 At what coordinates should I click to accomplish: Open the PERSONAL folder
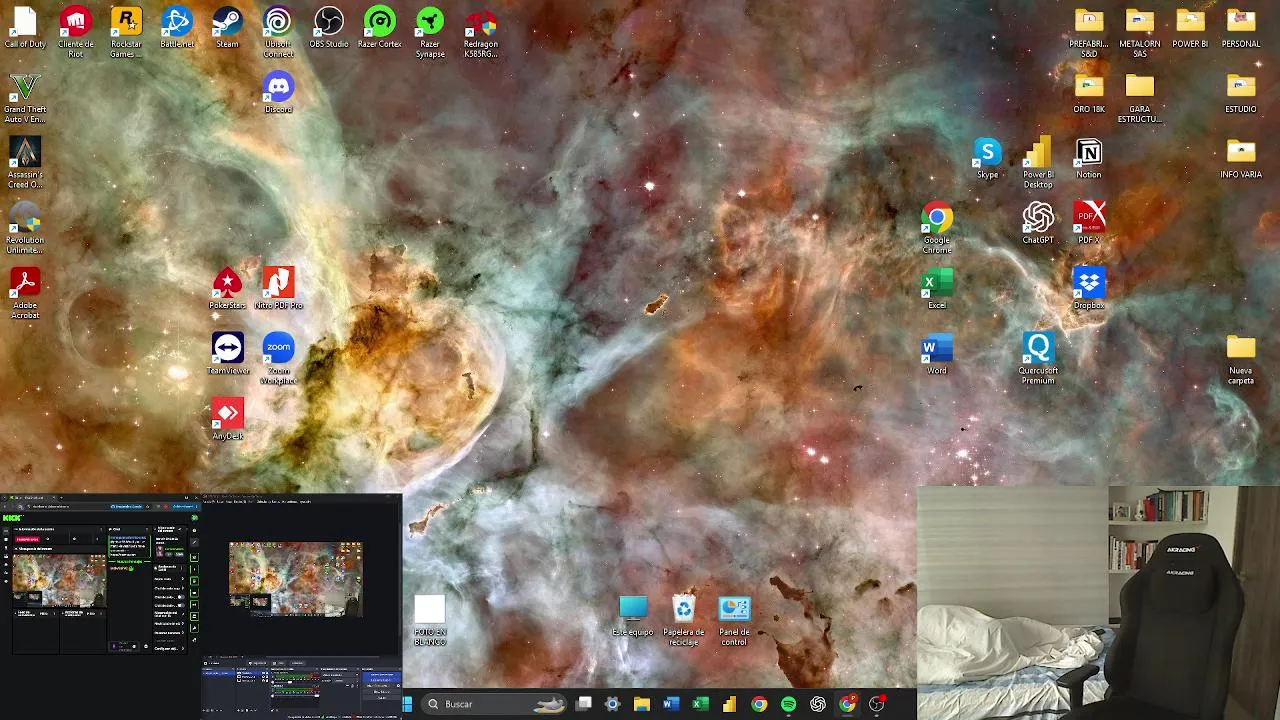click(1241, 29)
